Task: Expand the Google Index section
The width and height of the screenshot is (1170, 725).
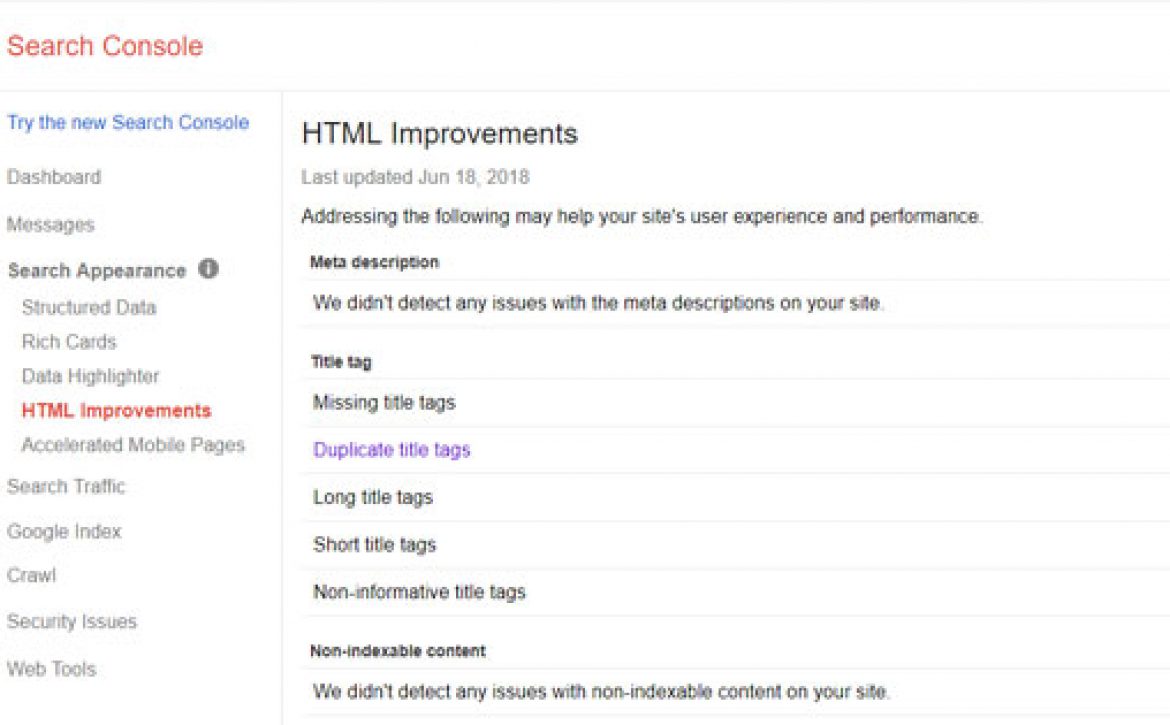Action: coord(63,532)
